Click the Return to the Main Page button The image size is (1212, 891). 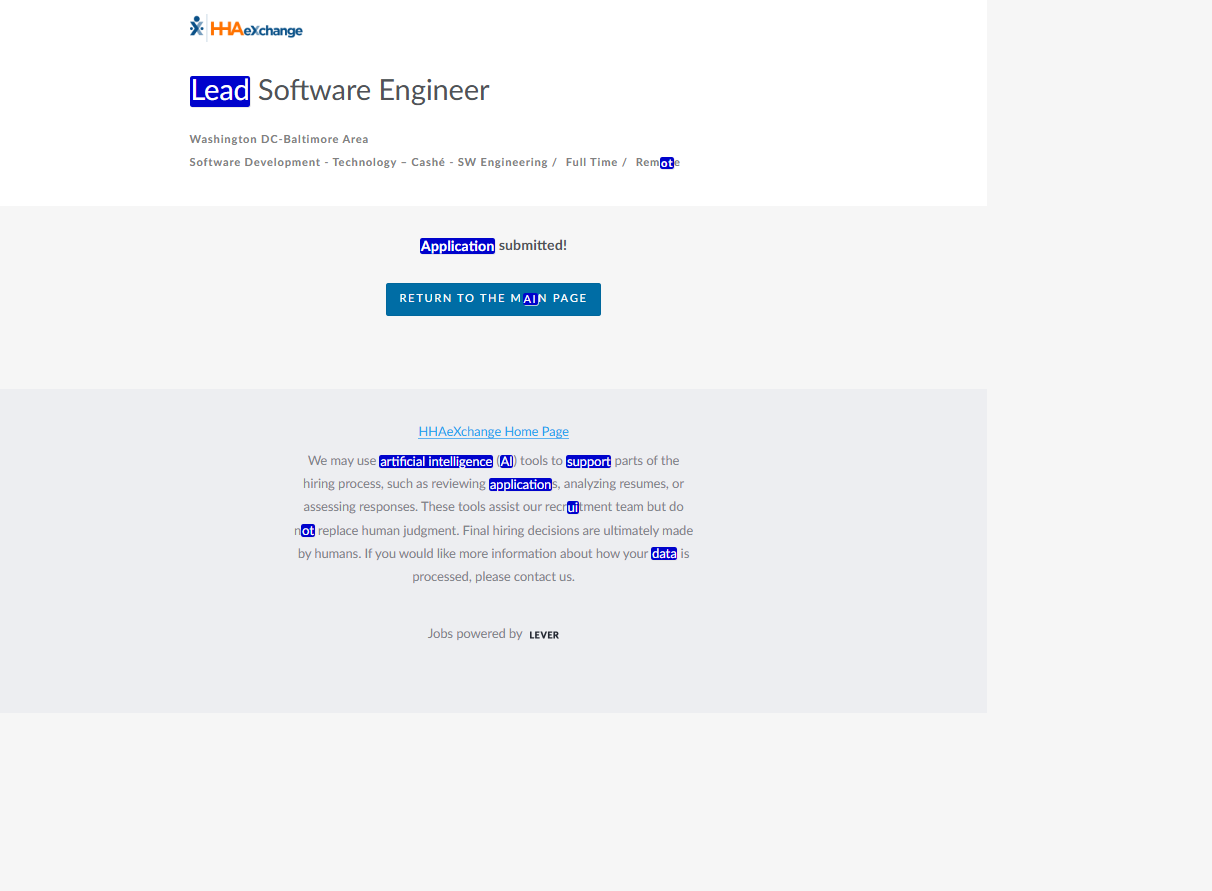click(x=493, y=299)
